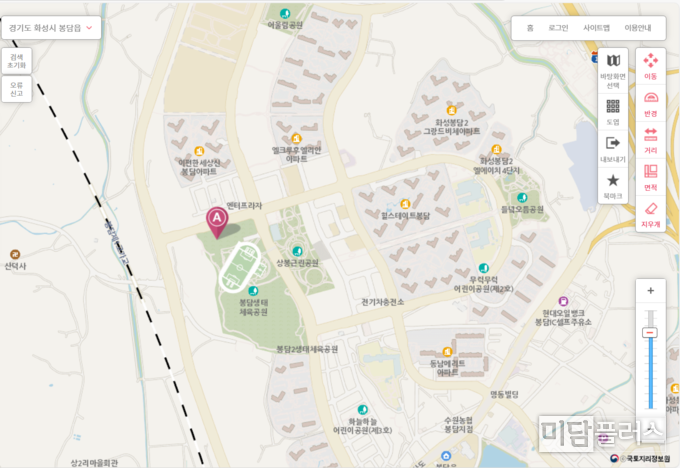The image size is (680, 468).
Task: Click the 지우개 eraser tool
Action: click(650, 214)
